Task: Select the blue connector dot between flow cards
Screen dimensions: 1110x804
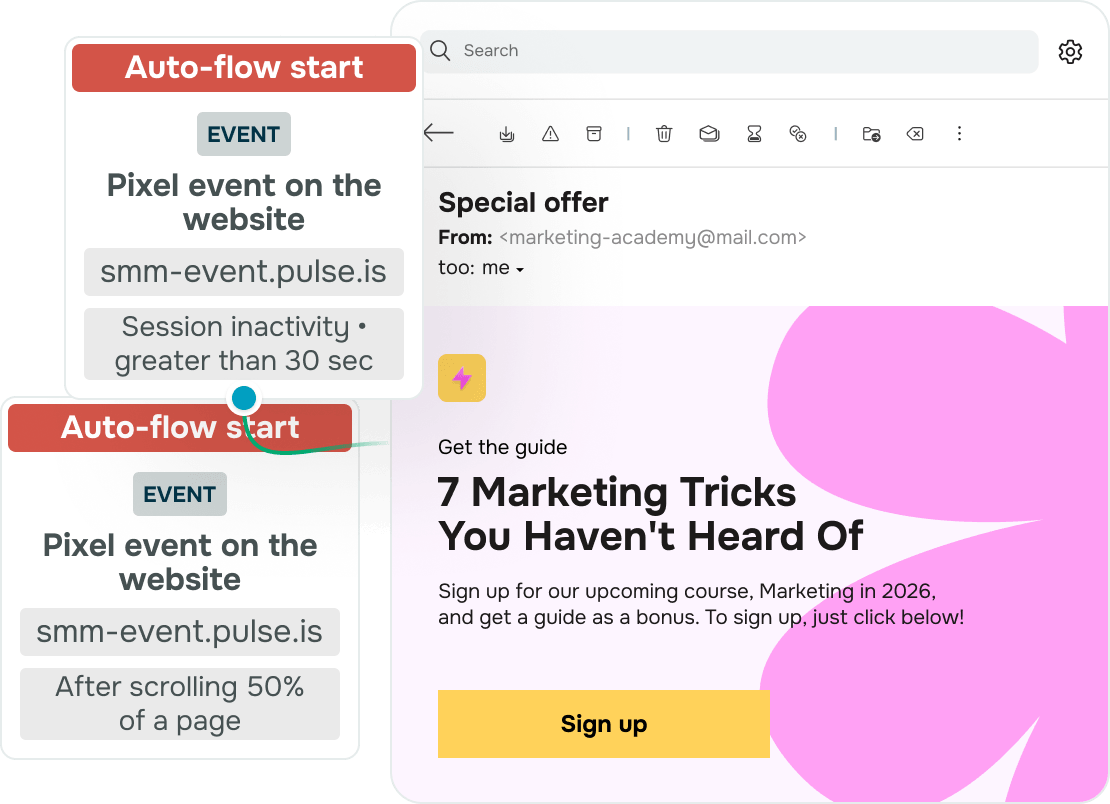Action: (x=244, y=398)
